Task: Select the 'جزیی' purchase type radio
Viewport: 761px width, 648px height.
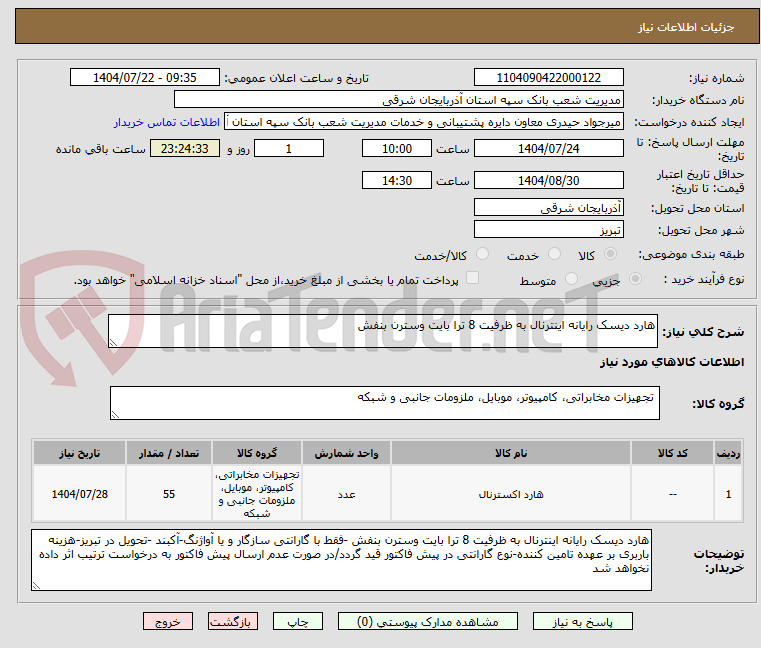Action: pyautogui.click(x=635, y=279)
